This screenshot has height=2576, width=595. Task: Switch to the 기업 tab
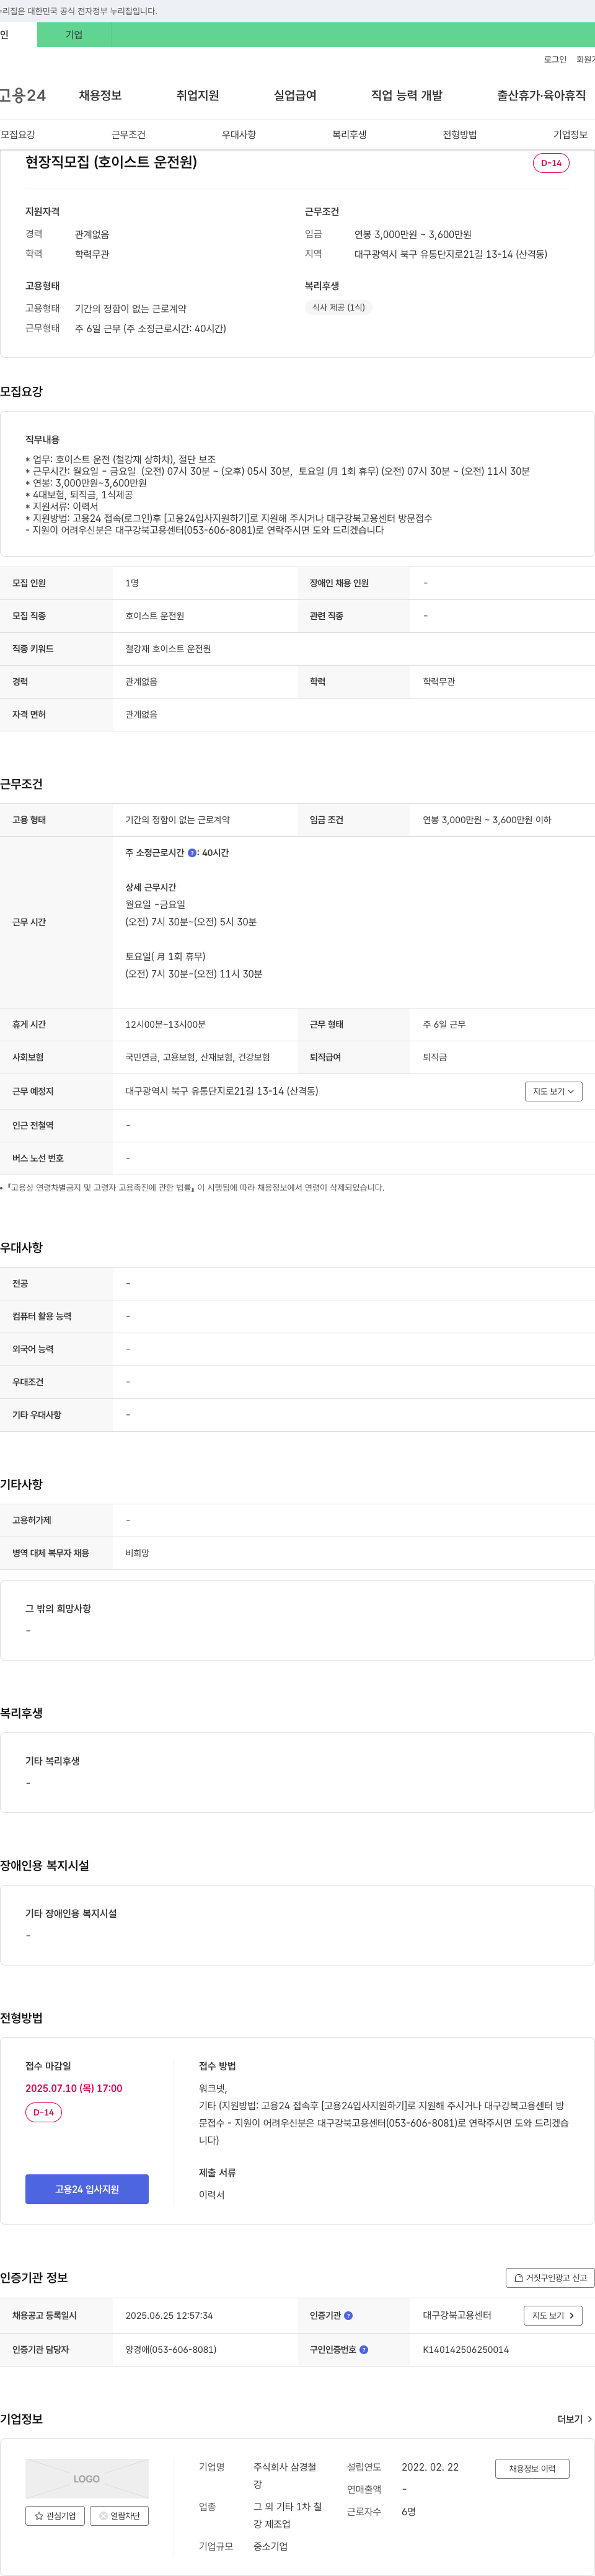point(74,35)
